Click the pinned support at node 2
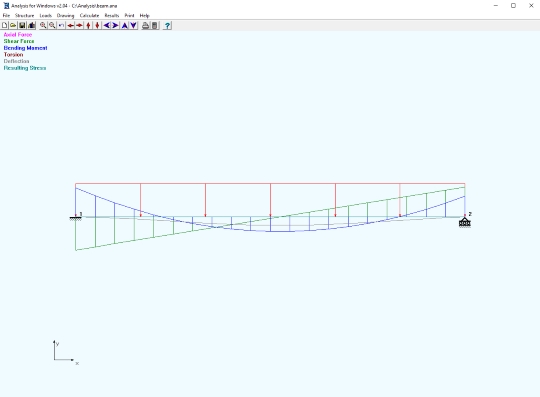 465,222
